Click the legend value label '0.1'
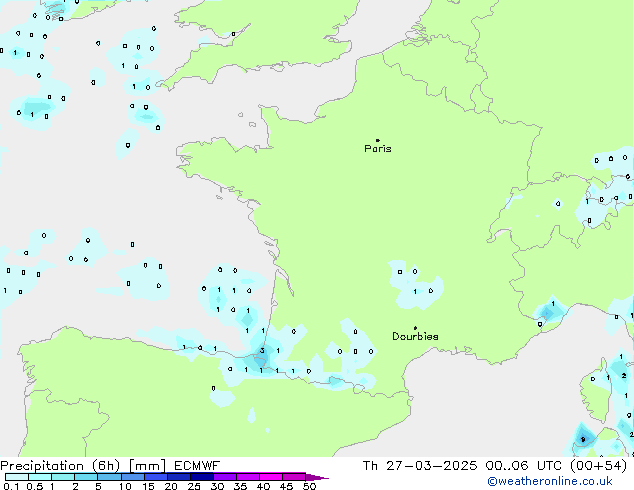The height and width of the screenshot is (490, 634). click(11, 486)
